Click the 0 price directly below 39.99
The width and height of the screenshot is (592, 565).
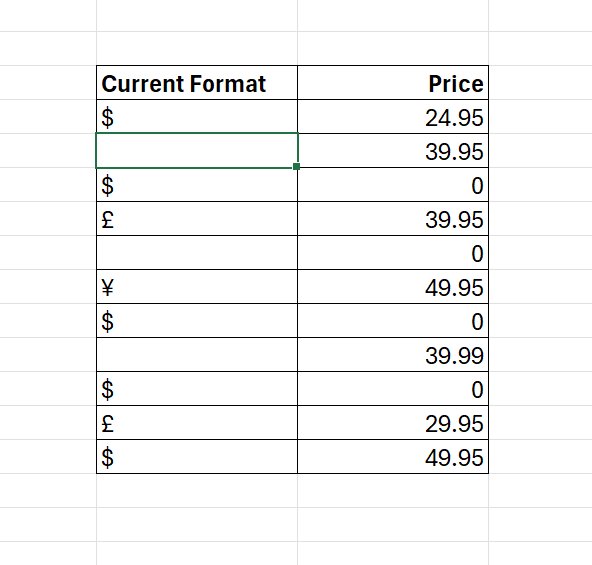click(393, 389)
